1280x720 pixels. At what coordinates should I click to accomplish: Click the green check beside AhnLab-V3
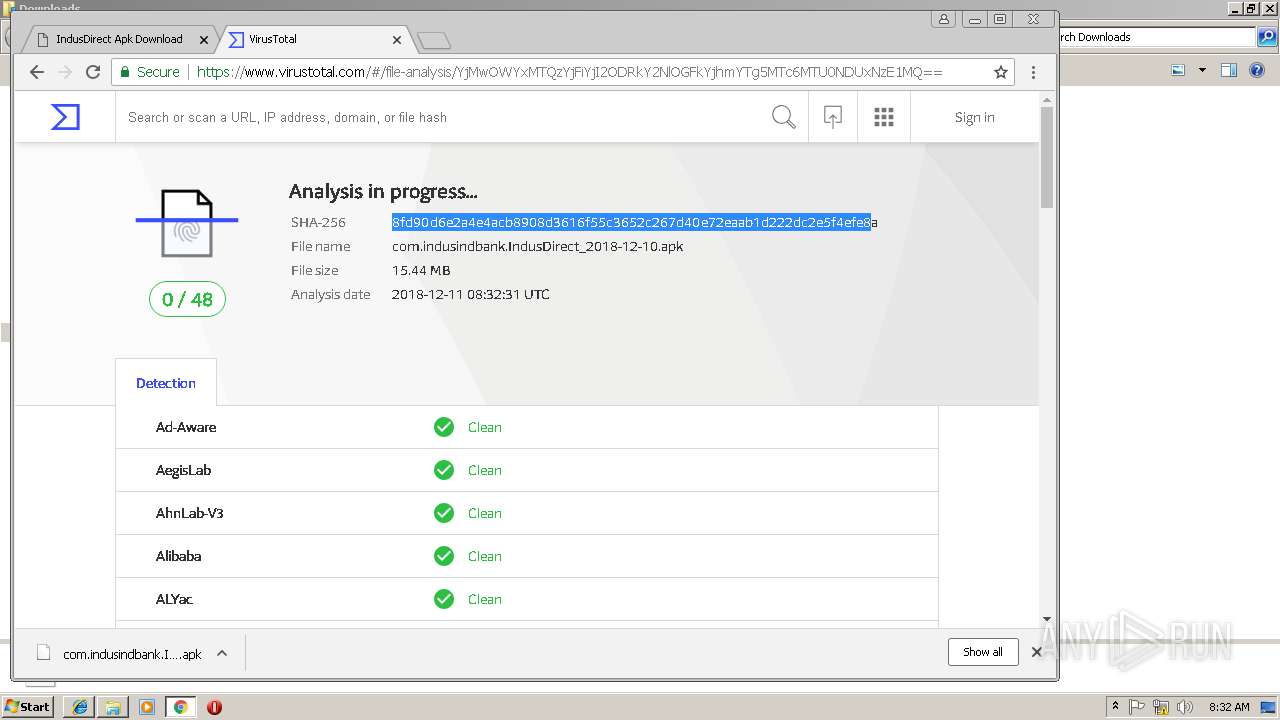[444, 513]
